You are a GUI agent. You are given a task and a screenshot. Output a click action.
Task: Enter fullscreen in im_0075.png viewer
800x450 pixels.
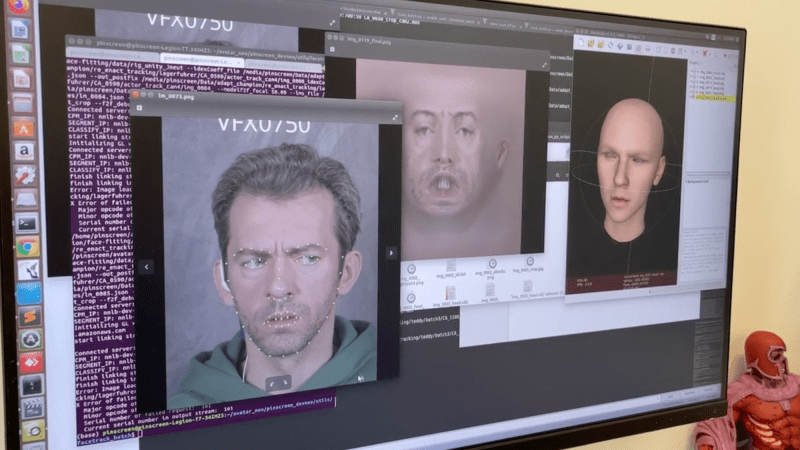coord(394,117)
